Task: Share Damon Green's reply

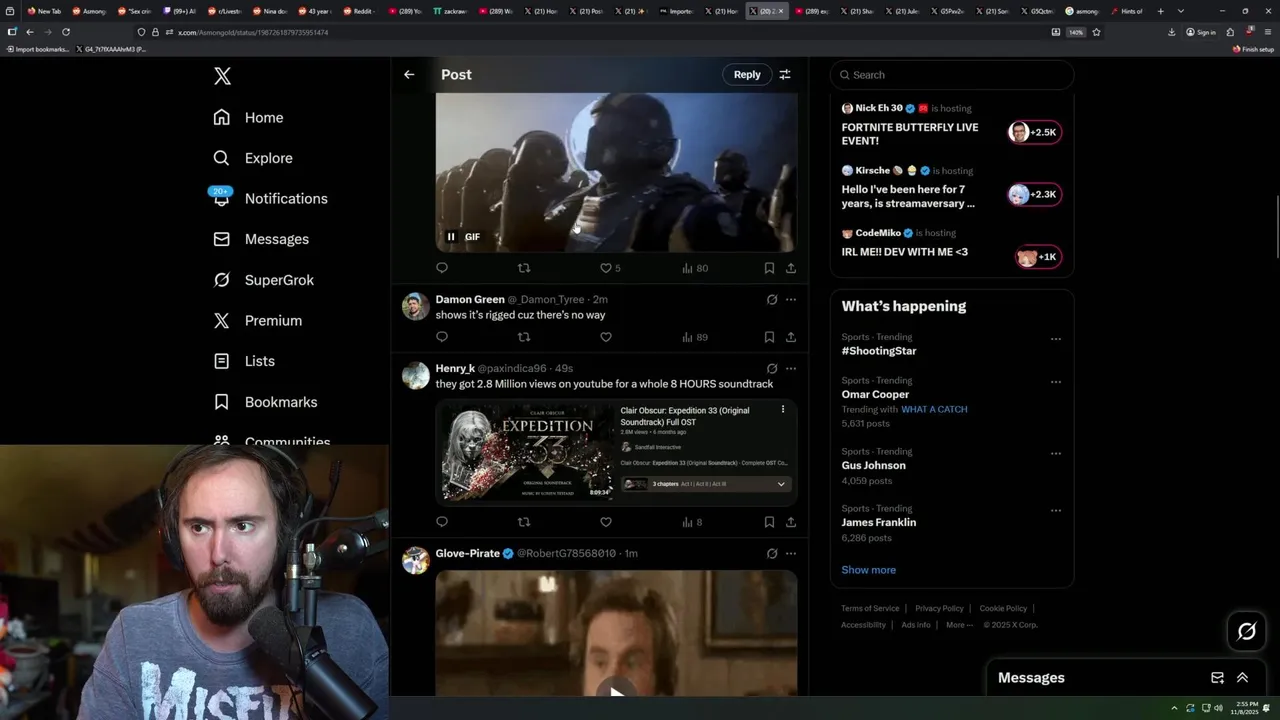Action: coord(791,337)
